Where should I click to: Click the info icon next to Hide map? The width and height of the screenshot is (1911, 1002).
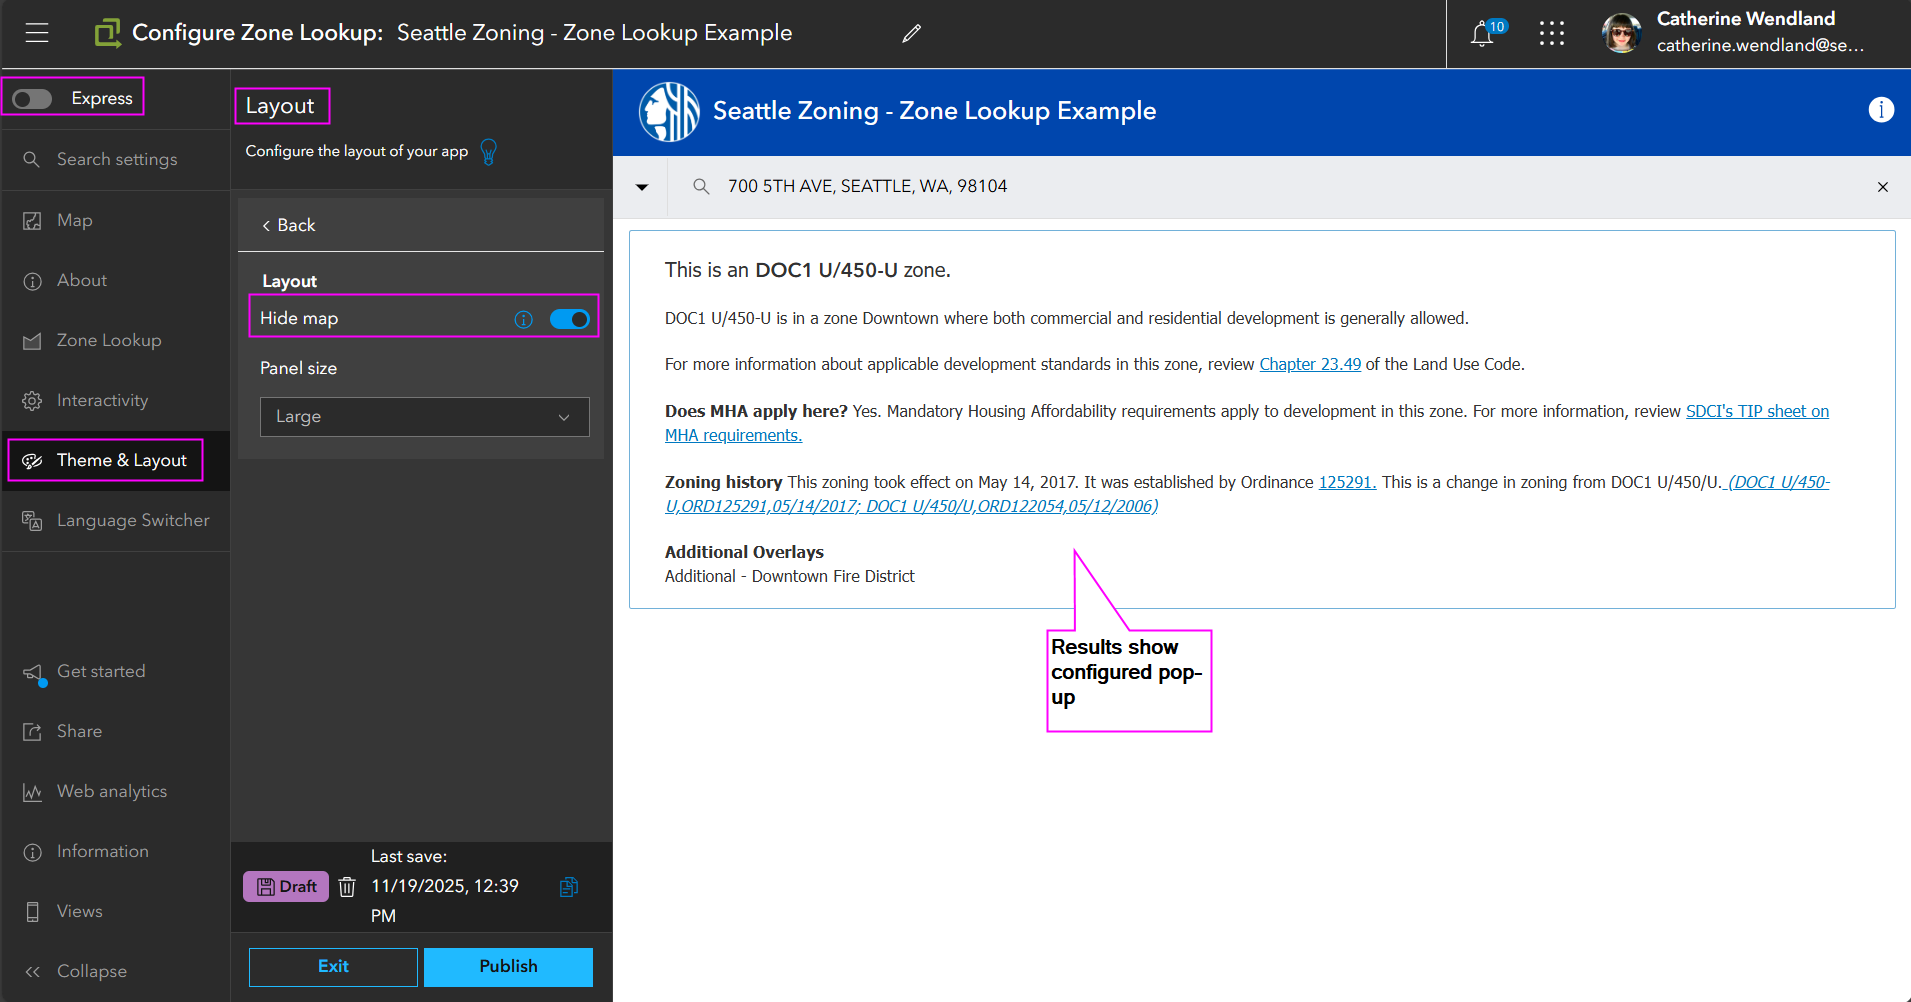523,319
